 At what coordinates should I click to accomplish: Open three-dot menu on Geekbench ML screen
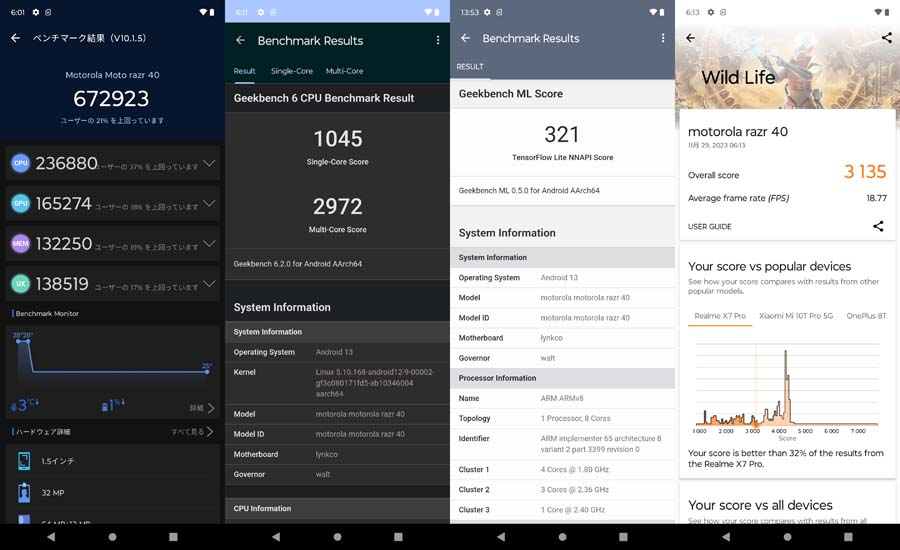(663, 38)
